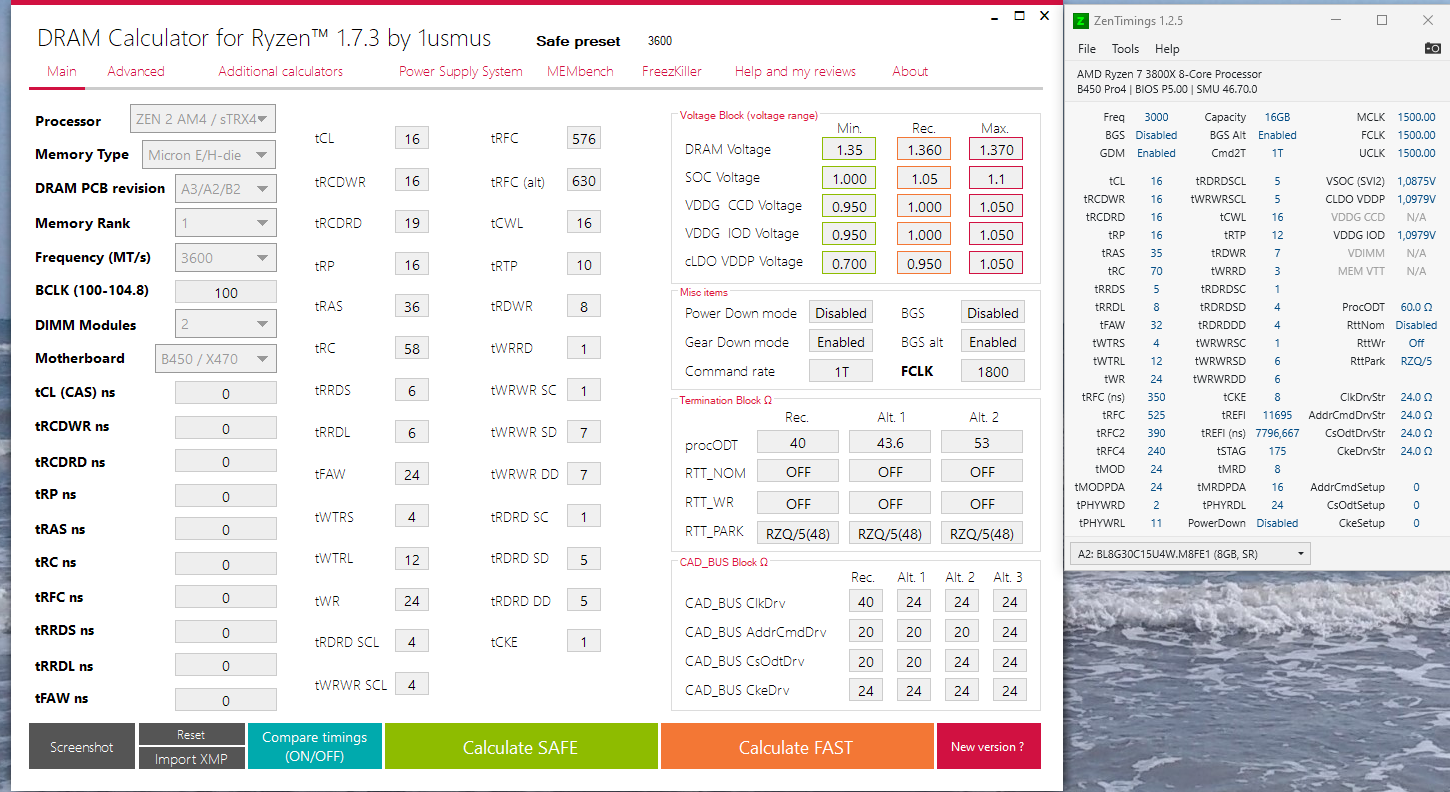
Task: Click the CAD_BUS ClkDrv Rec. 40 value
Action: [x=866, y=602]
